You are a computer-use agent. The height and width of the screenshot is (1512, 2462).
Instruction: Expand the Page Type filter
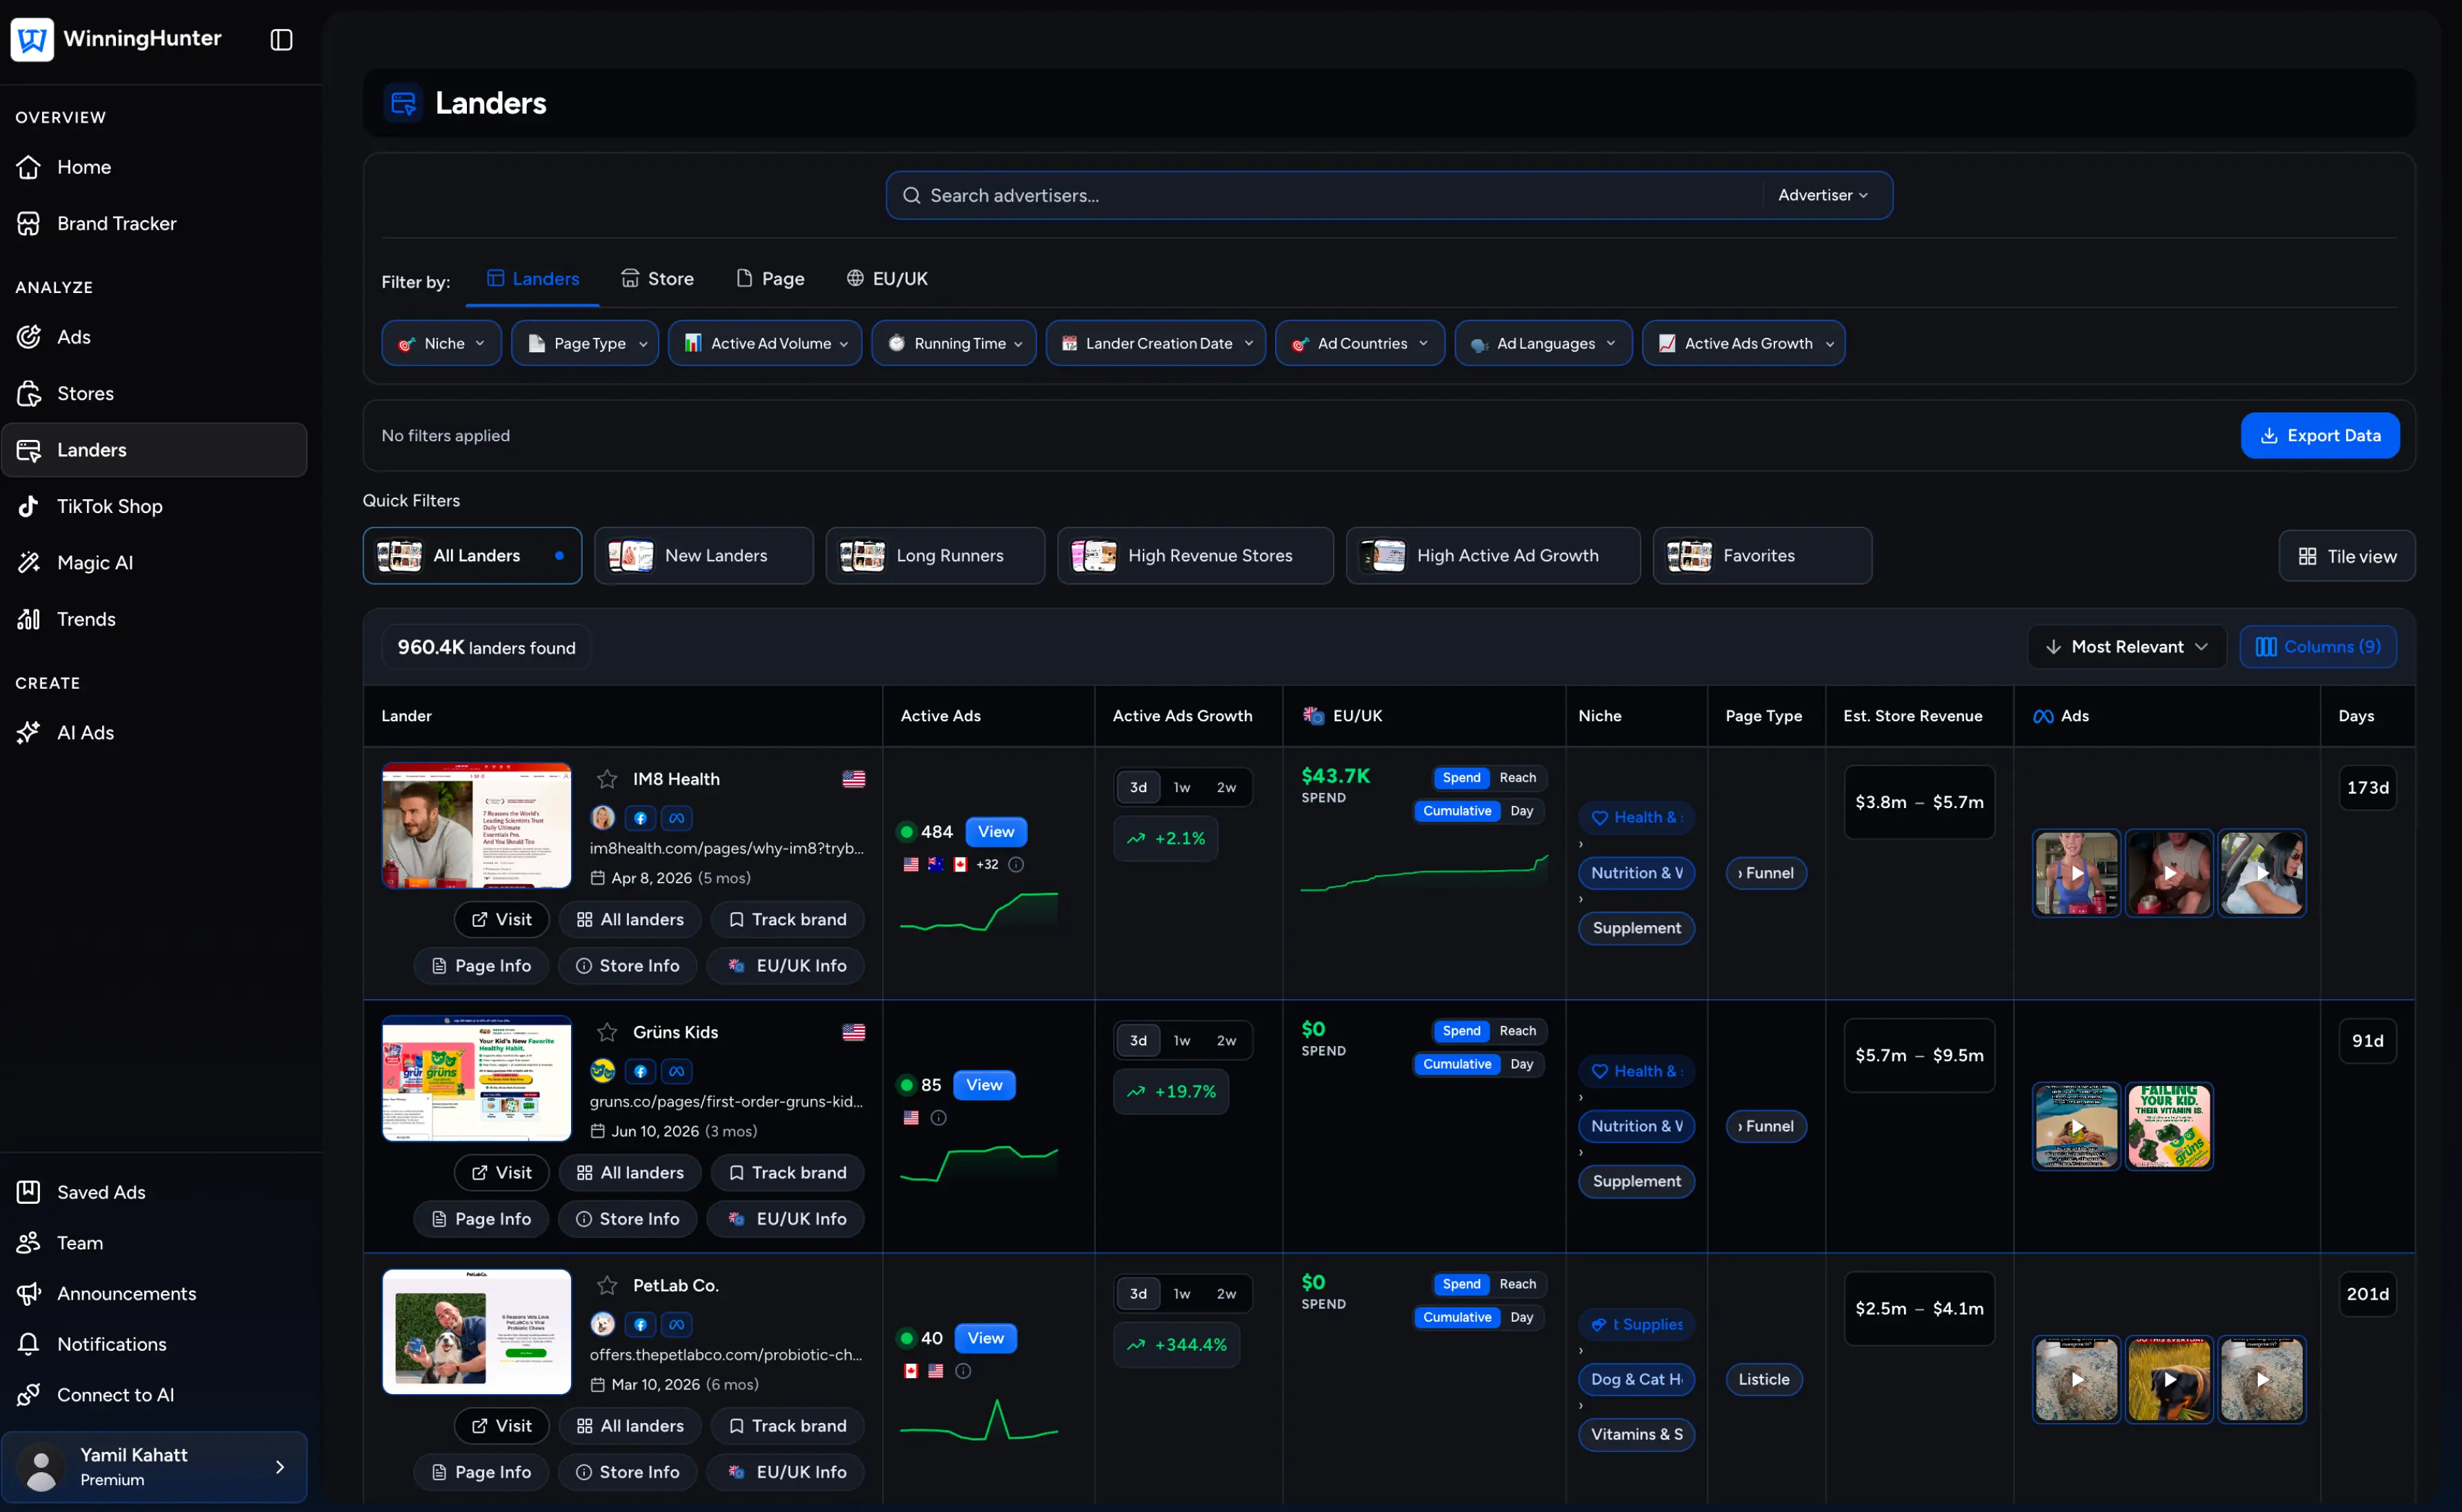point(585,343)
